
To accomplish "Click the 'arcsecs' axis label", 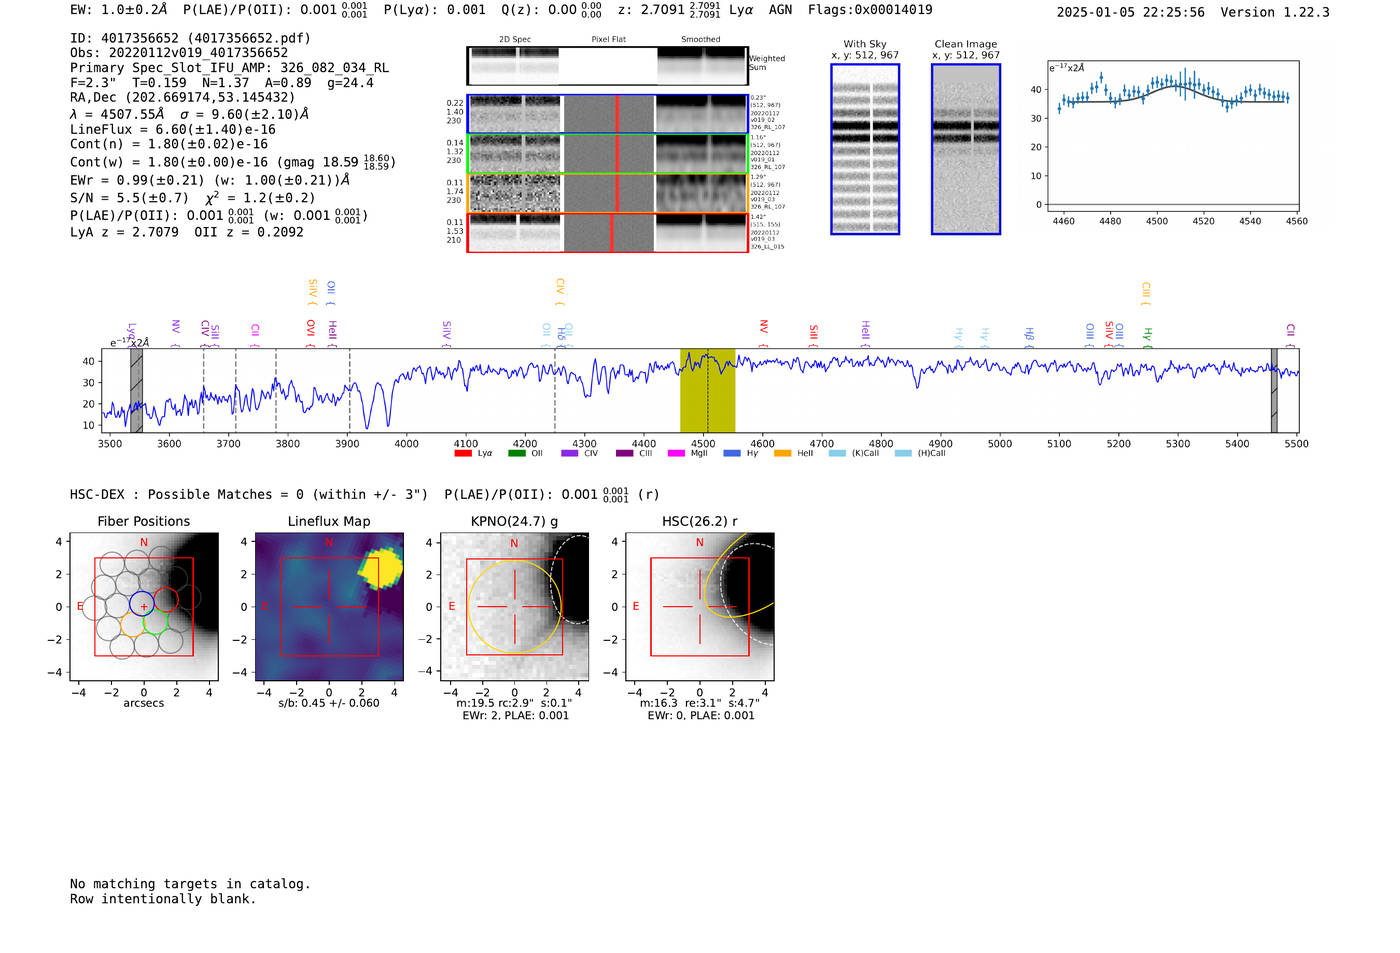I will tap(144, 703).
